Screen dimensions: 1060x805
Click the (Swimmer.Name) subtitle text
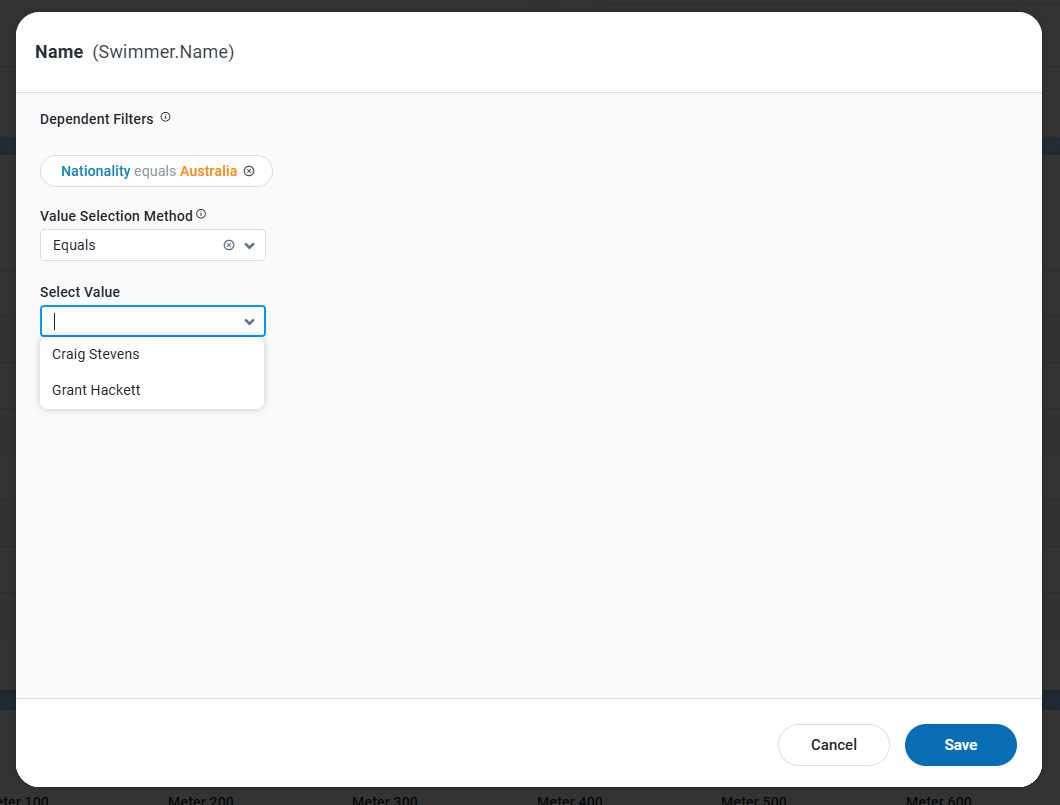click(163, 52)
